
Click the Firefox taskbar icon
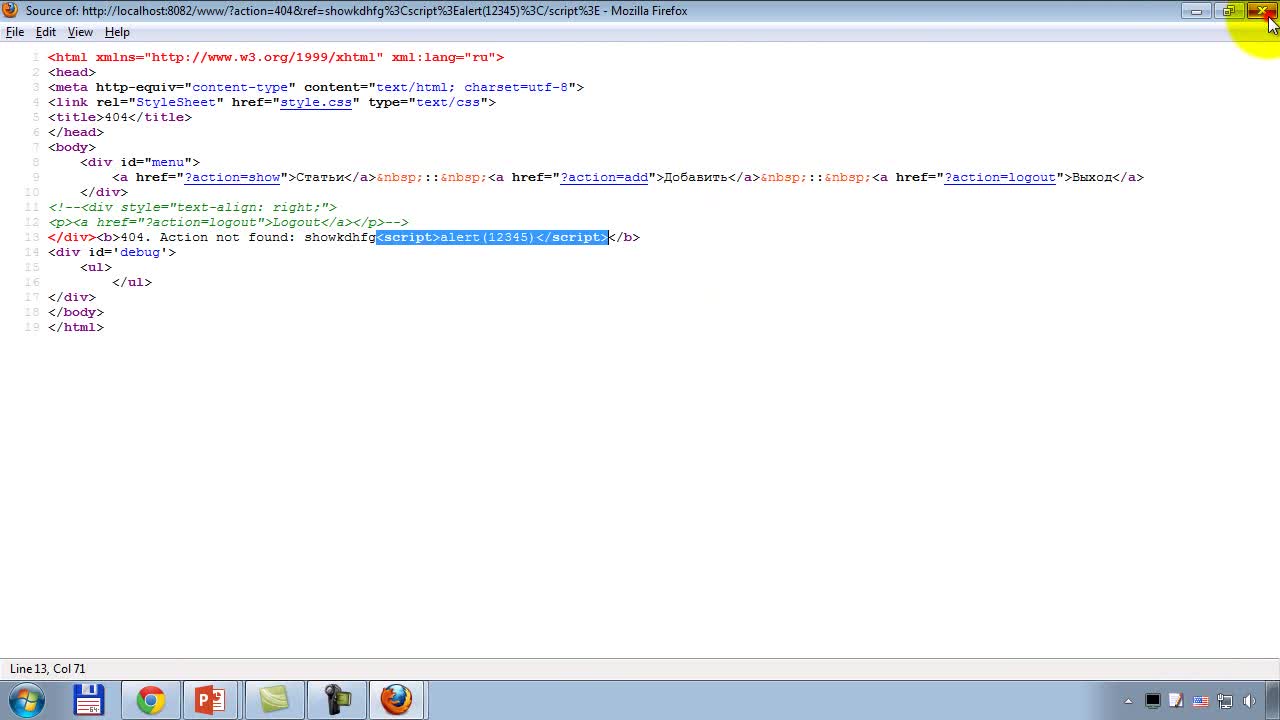point(396,700)
